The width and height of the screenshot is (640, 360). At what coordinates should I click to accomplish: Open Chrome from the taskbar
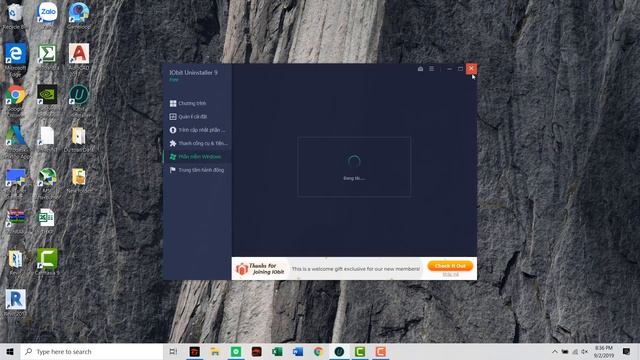(x=319, y=351)
